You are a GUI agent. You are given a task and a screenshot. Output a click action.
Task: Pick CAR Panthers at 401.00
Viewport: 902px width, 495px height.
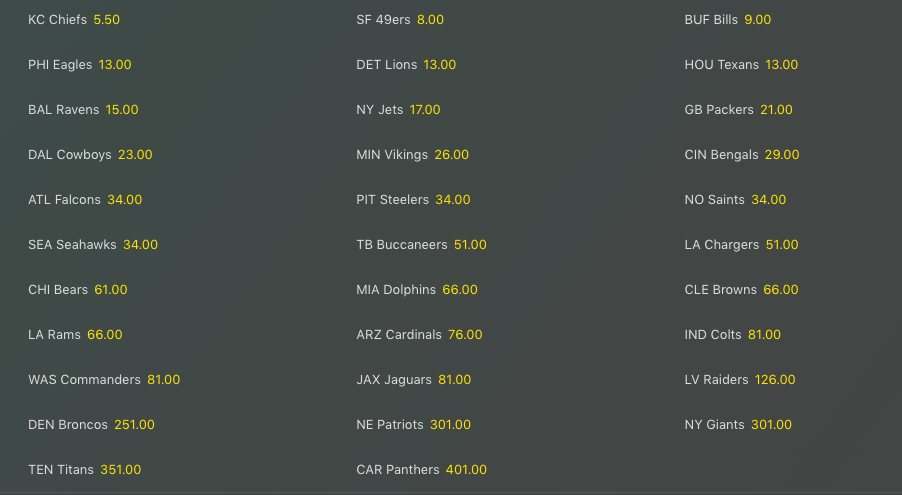click(466, 470)
